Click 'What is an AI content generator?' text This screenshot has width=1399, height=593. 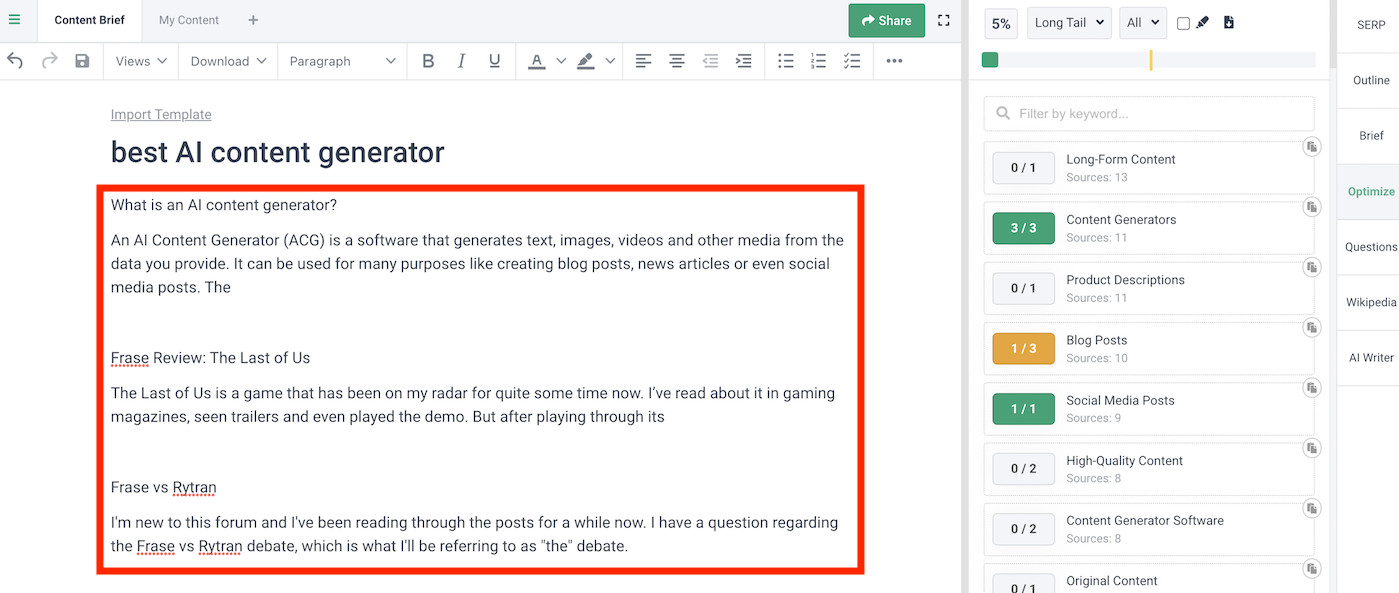coord(224,205)
